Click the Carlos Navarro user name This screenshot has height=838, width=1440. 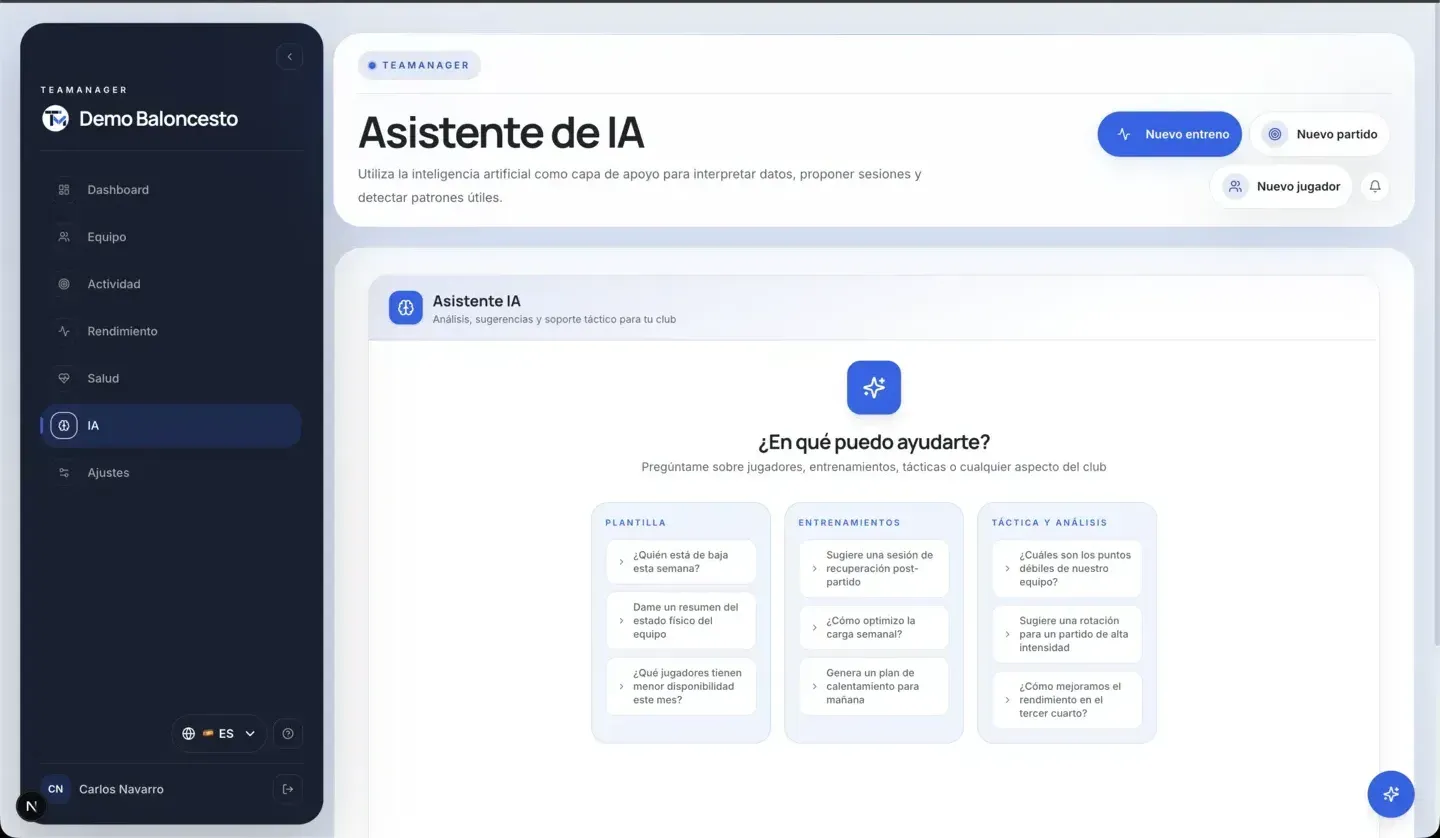coord(121,789)
